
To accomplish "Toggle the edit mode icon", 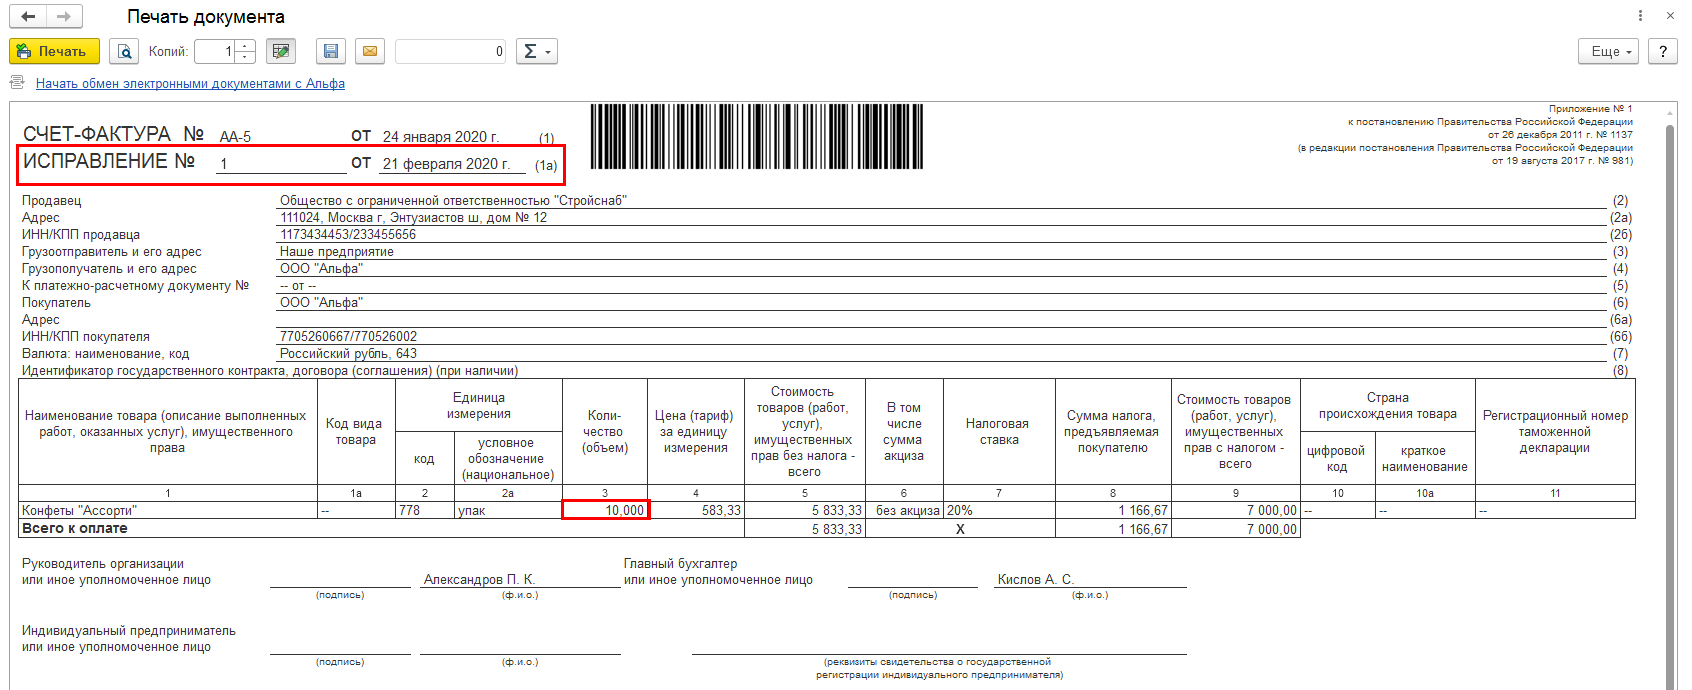I will (281, 51).
